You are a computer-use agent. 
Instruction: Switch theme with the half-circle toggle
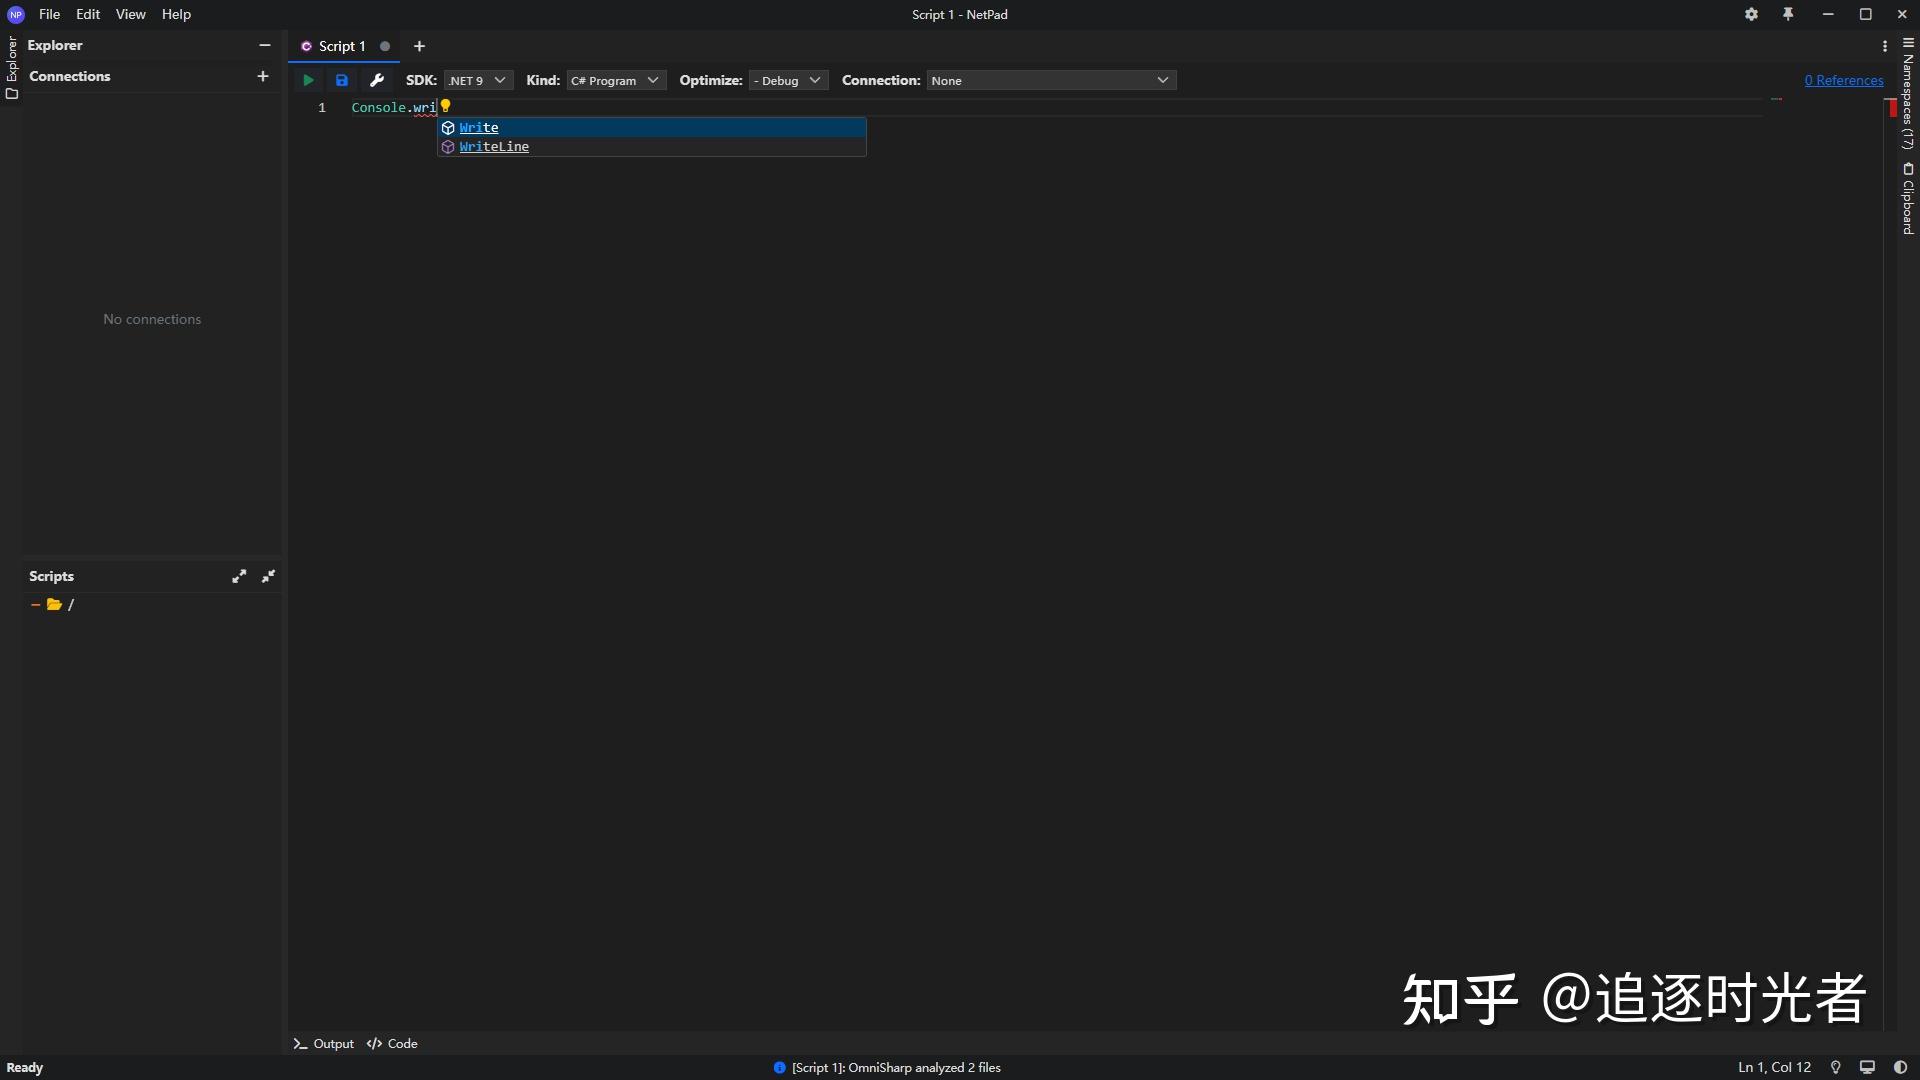[1899, 1066]
